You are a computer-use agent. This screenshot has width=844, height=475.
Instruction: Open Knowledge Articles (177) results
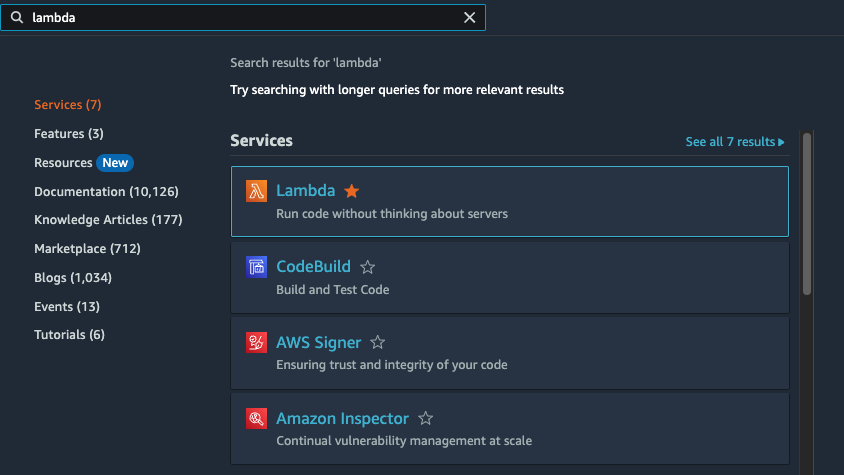pos(108,220)
